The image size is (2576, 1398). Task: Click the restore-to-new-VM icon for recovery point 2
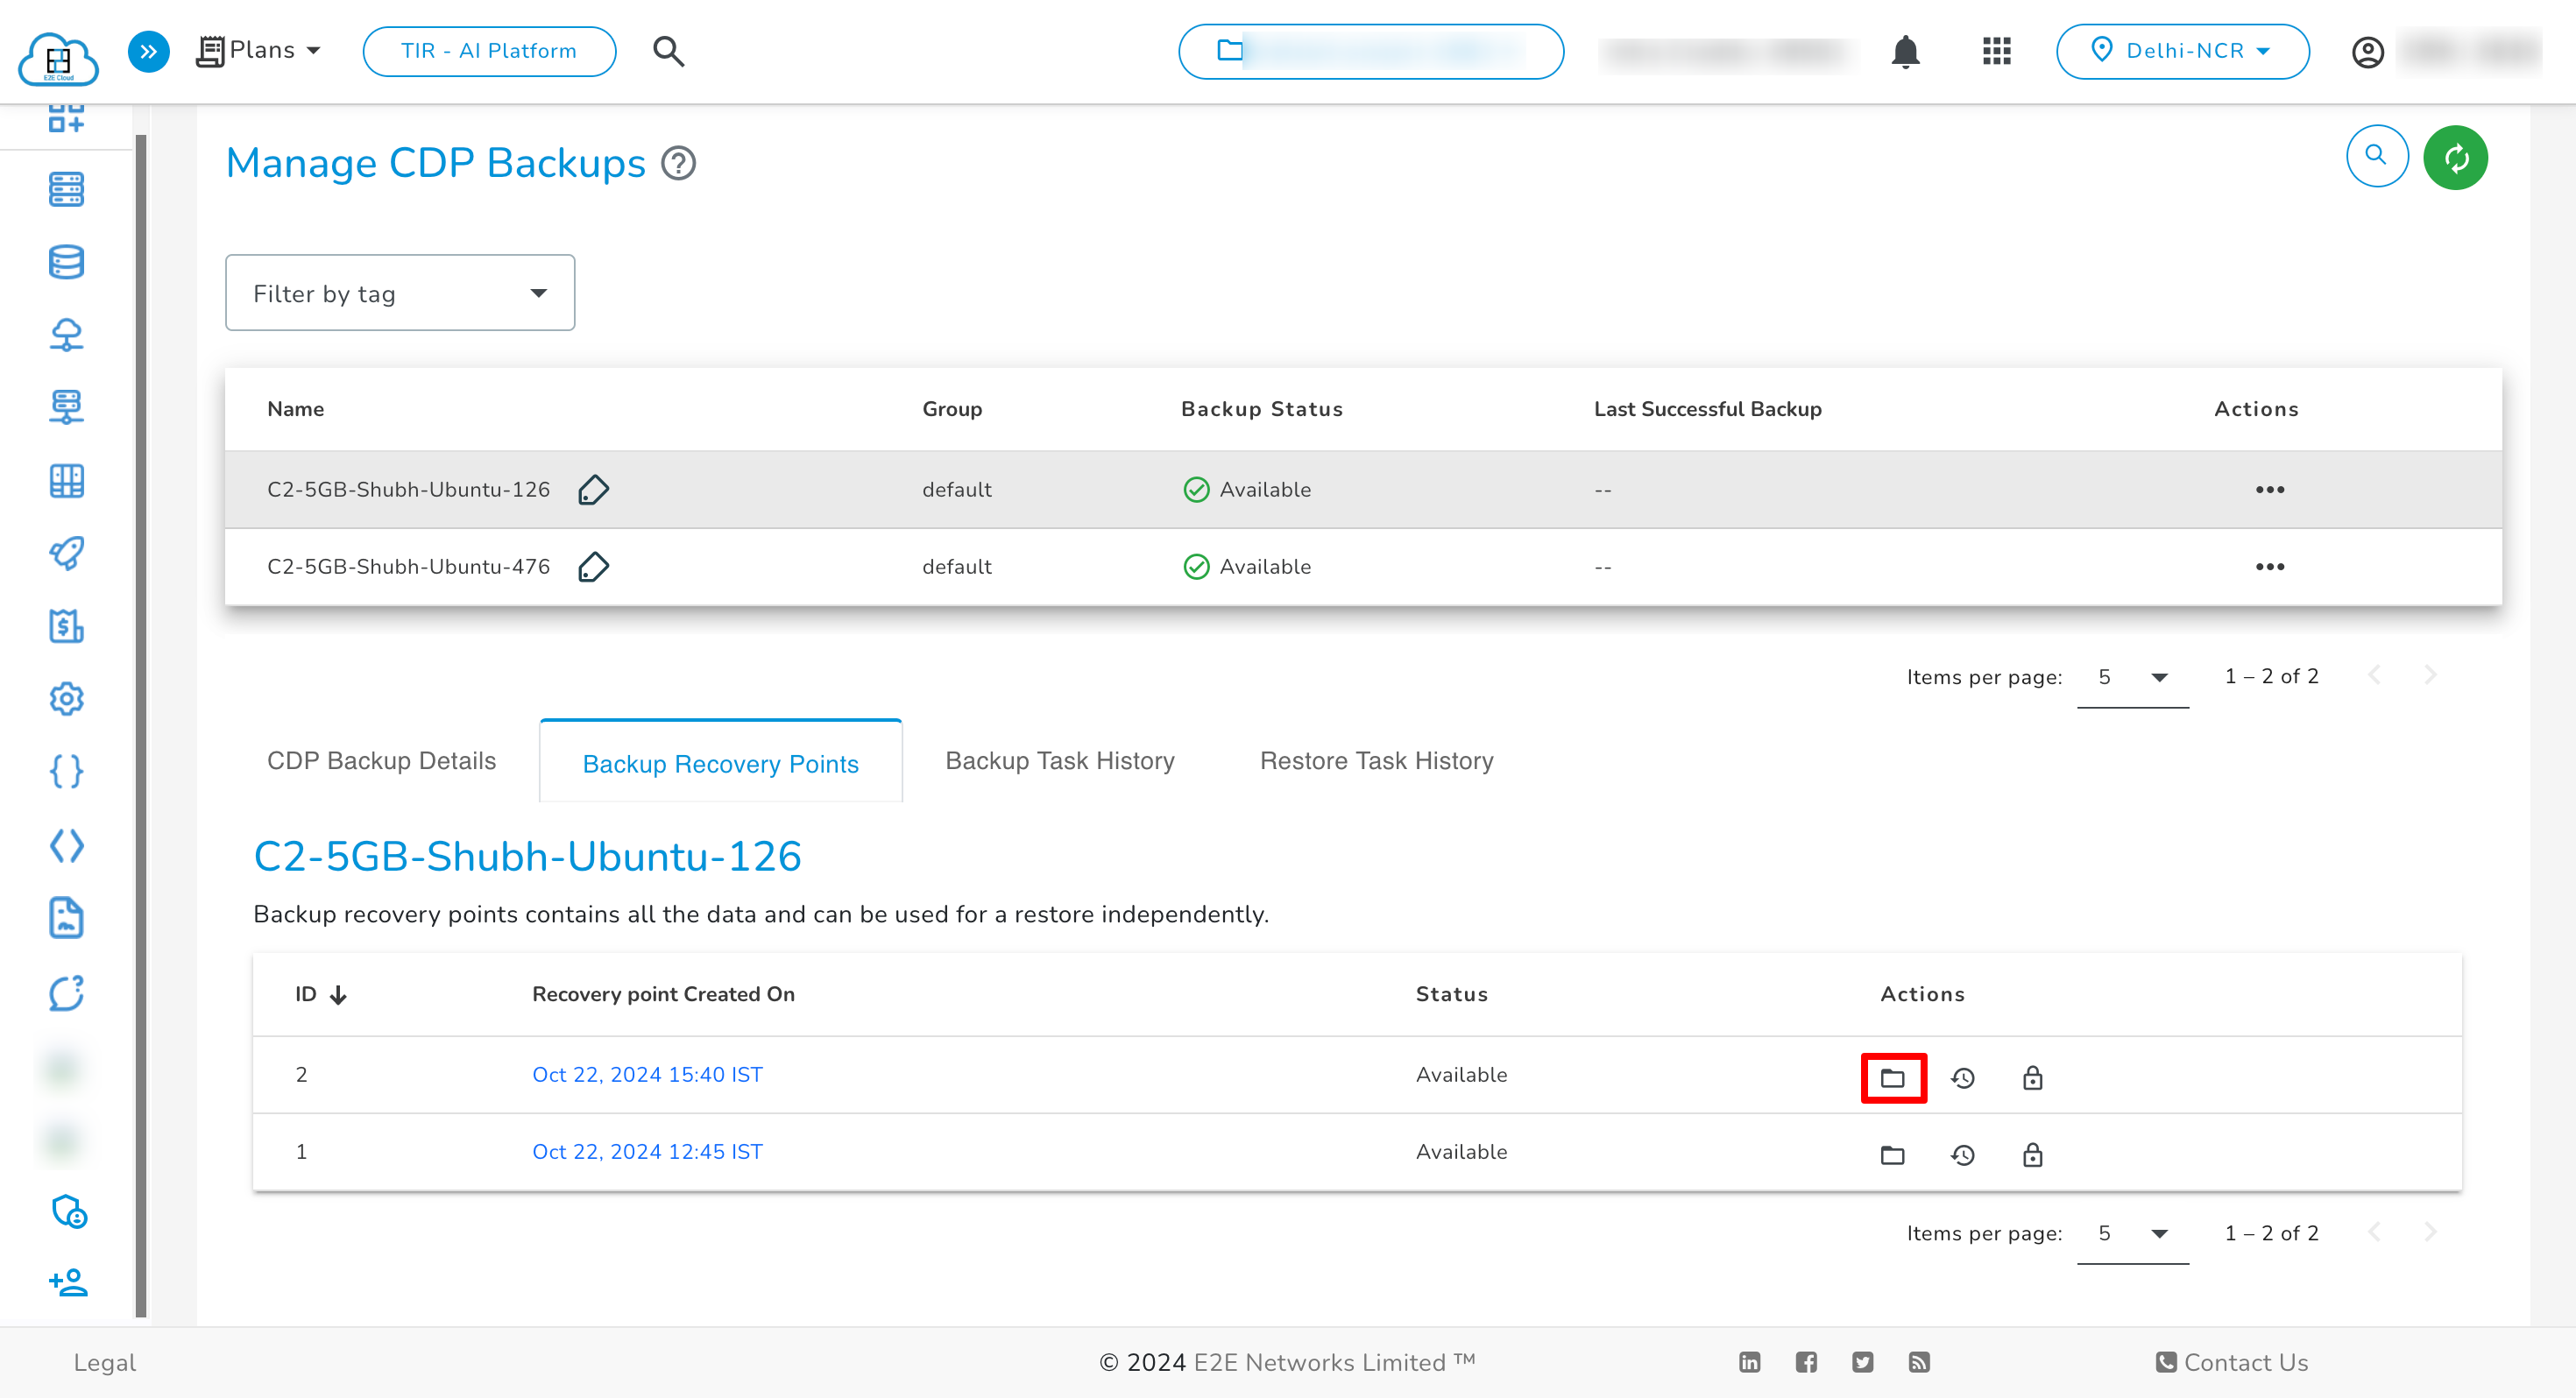point(1893,1076)
